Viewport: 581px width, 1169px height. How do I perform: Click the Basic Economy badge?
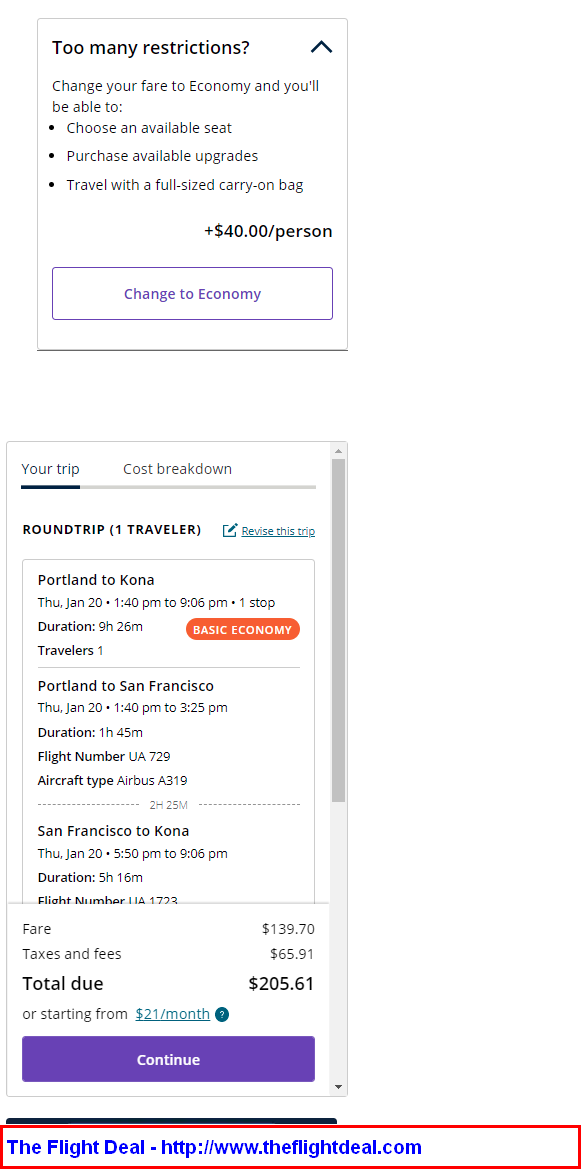[x=242, y=629]
